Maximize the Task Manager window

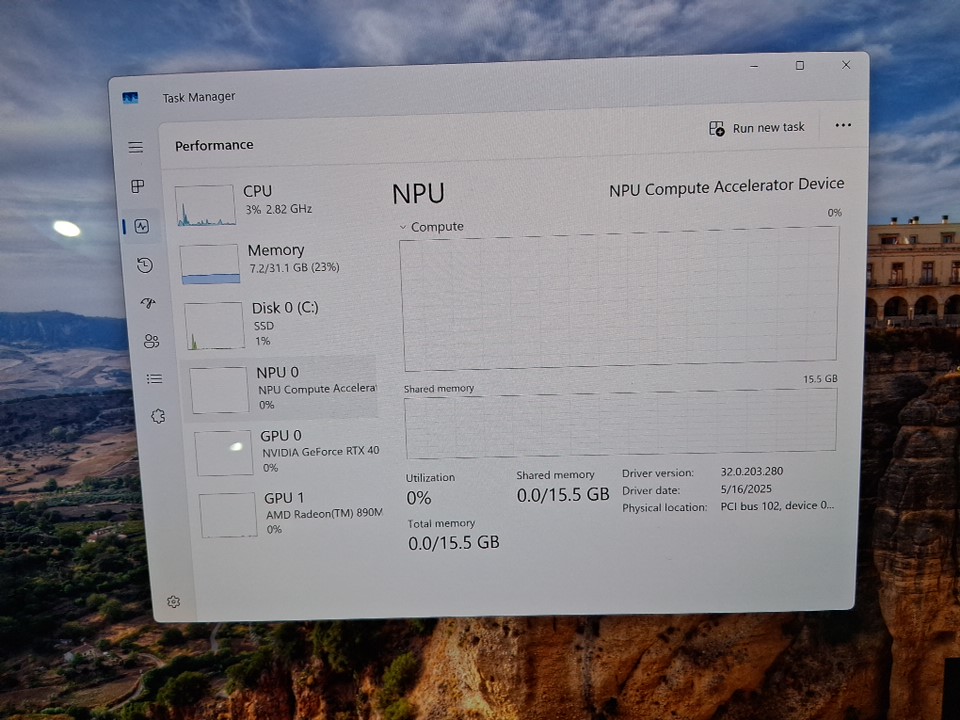point(799,66)
